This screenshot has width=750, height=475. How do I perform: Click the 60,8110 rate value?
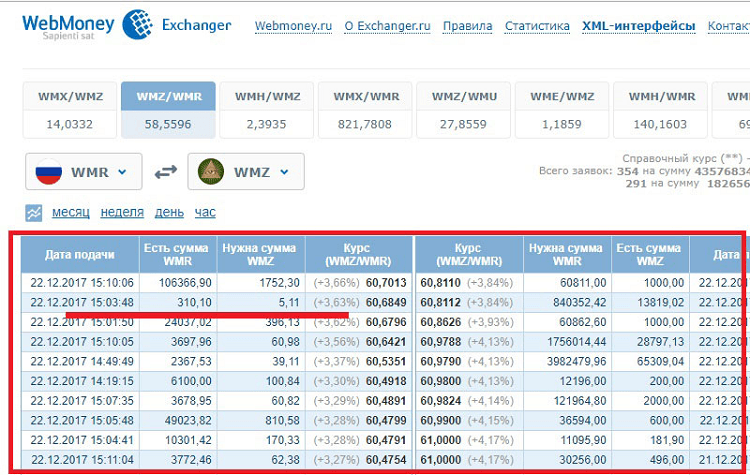coord(441,283)
